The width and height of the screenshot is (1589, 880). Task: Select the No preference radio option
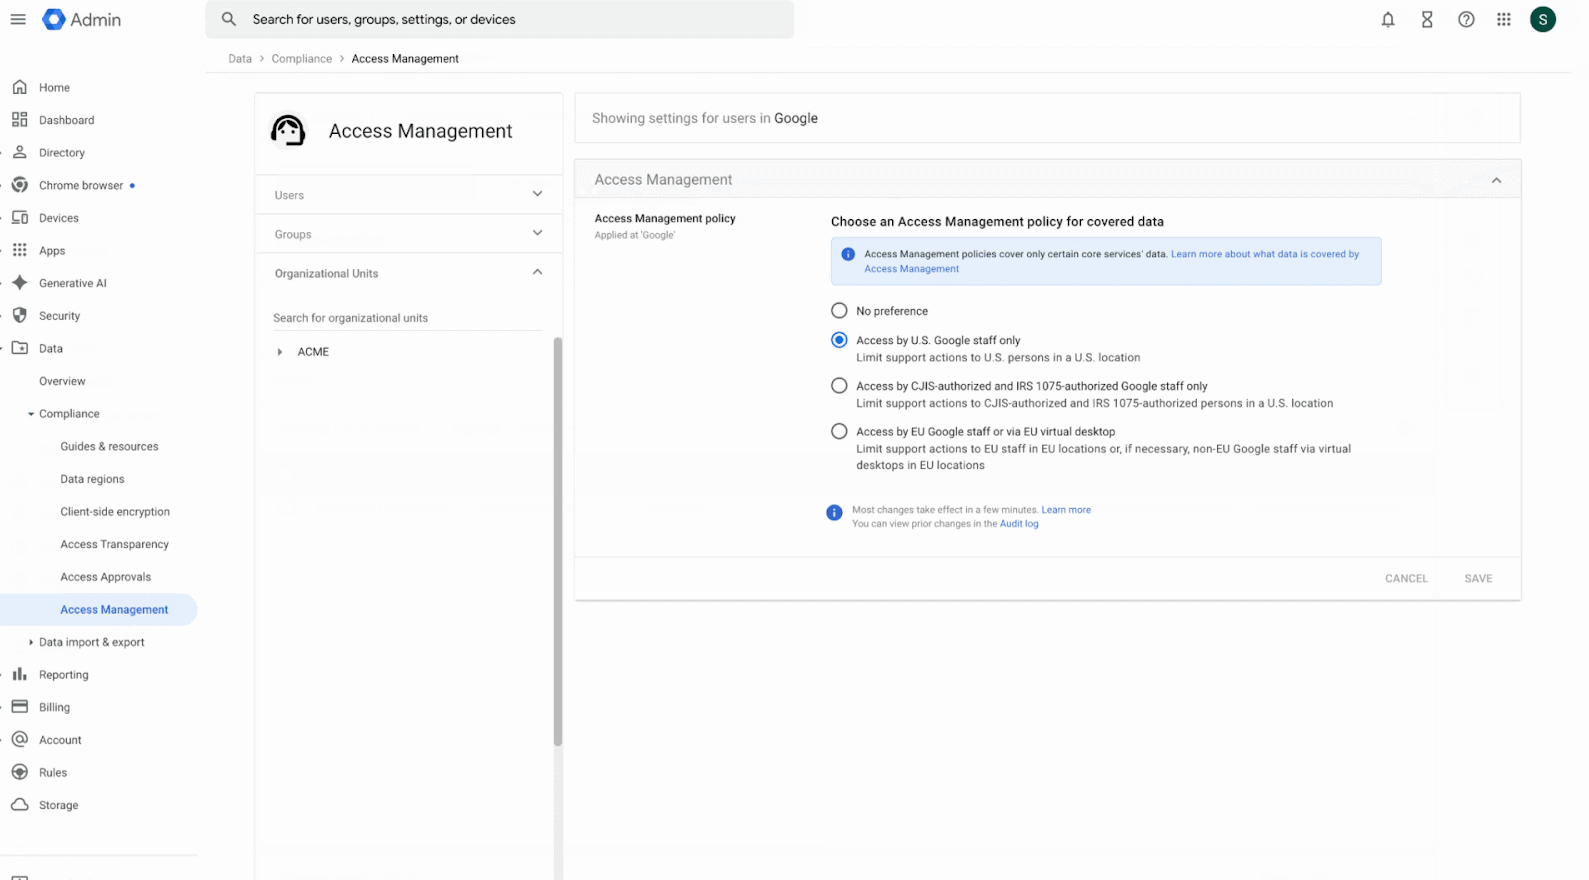tap(839, 311)
